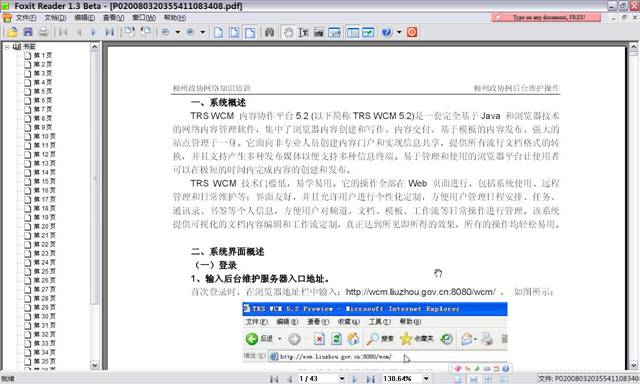Viewport: 640px width, 384px height.
Task: Toggle Actual Size page view button
Action: pos(219,32)
